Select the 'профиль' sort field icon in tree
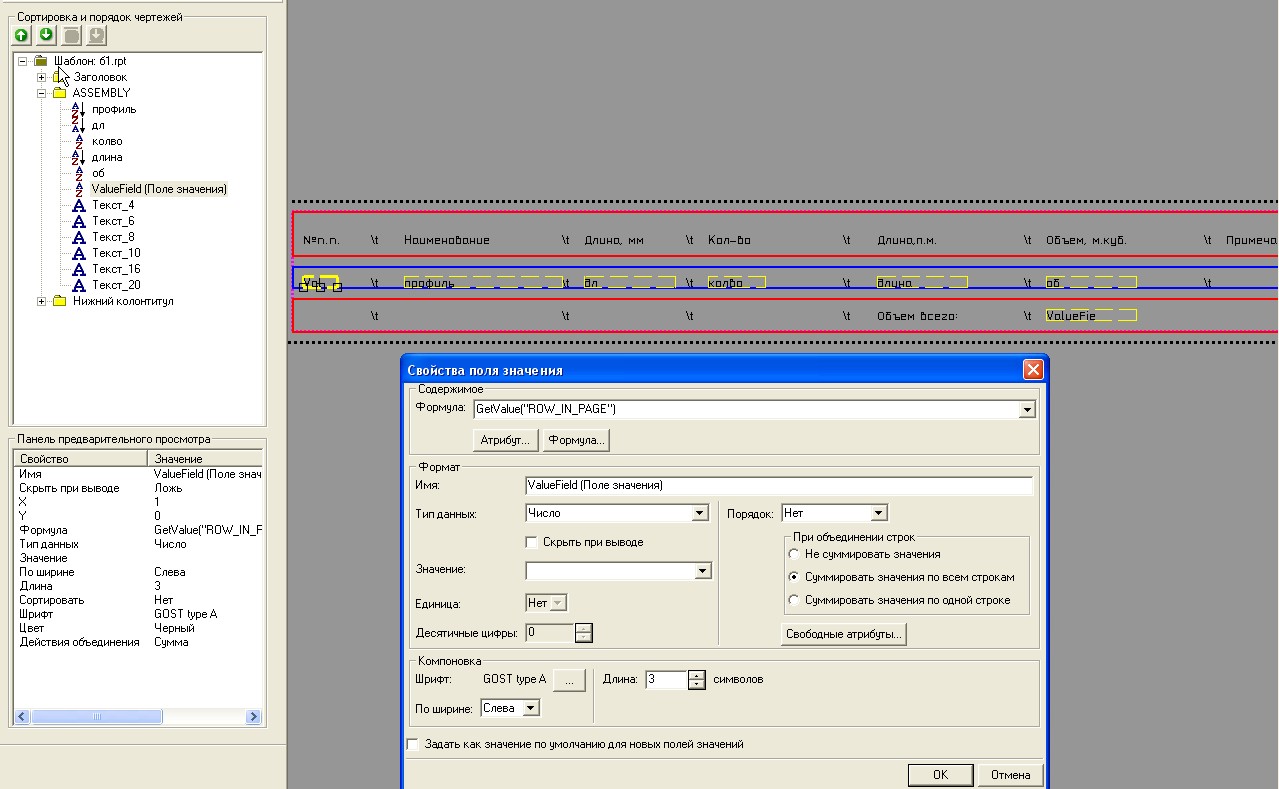This screenshot has height=789, width=1279. 79,109
